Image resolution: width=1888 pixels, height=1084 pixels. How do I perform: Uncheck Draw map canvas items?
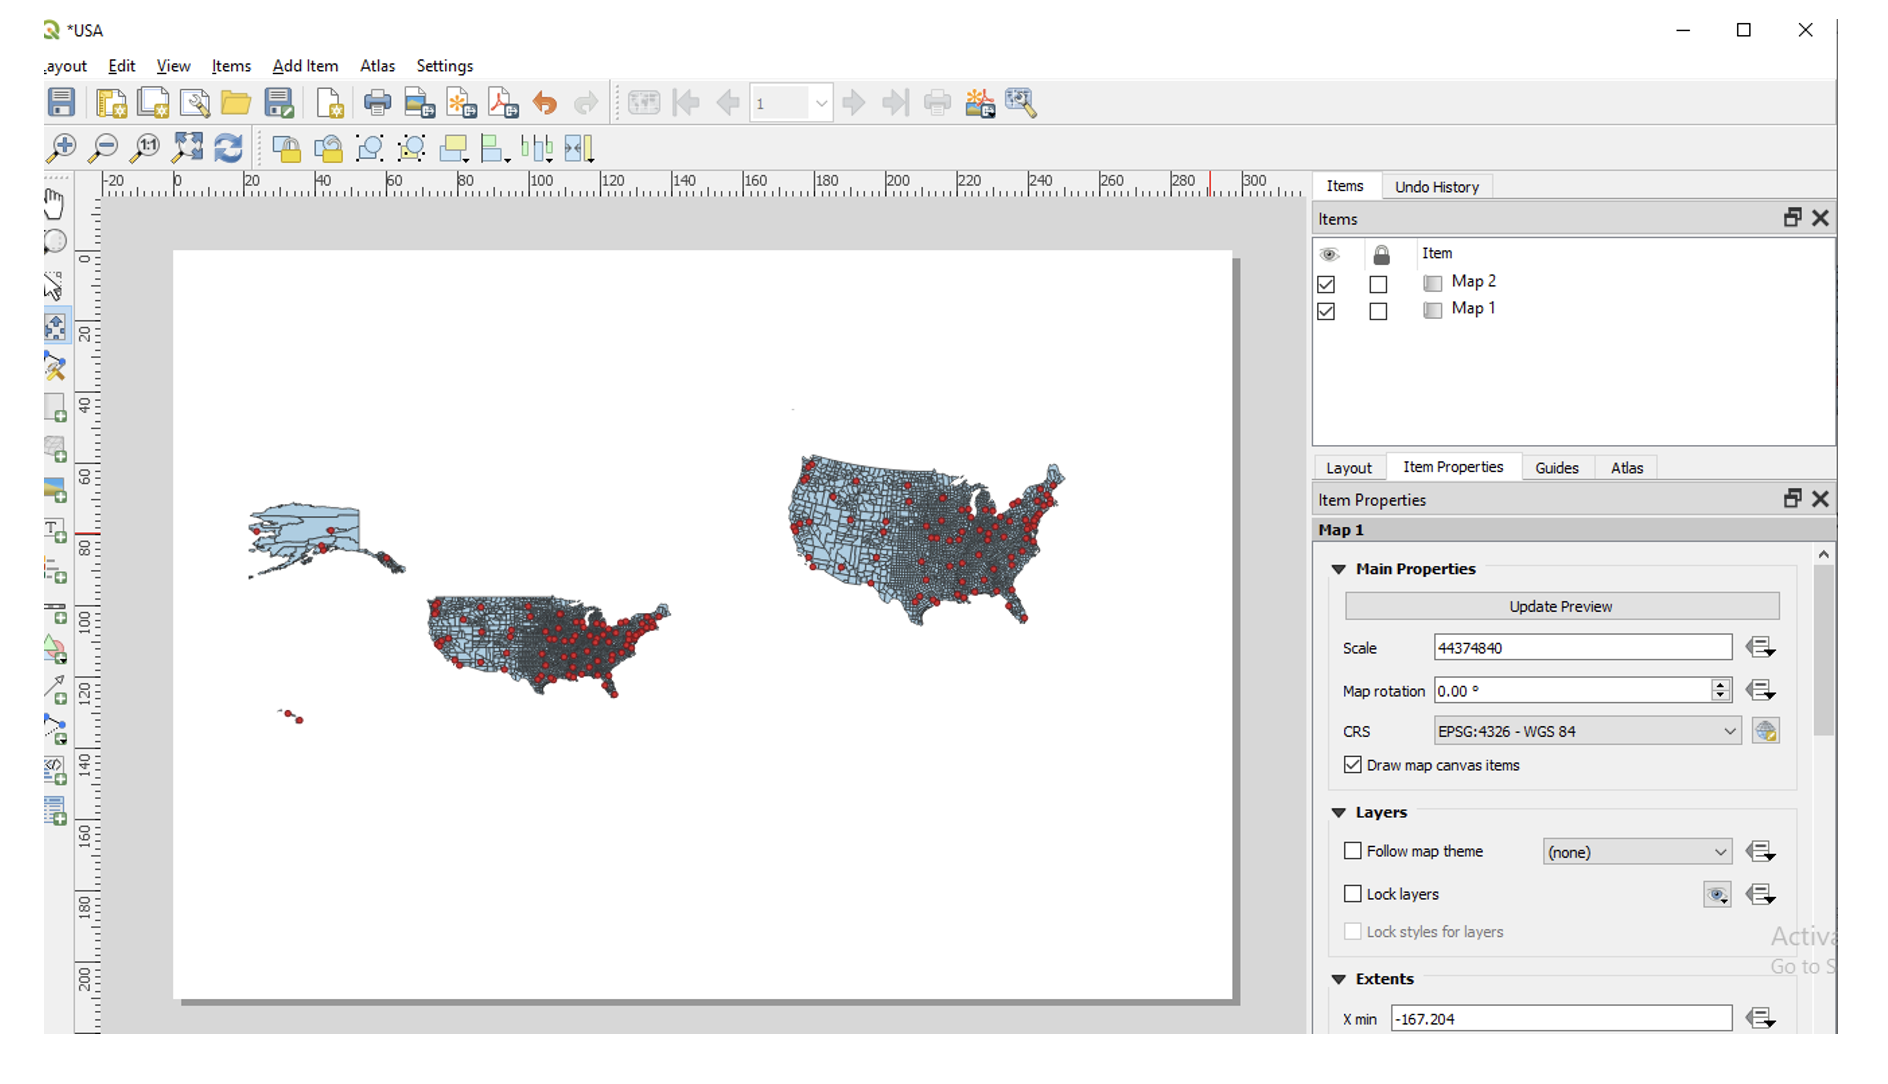coord(1353,765)
